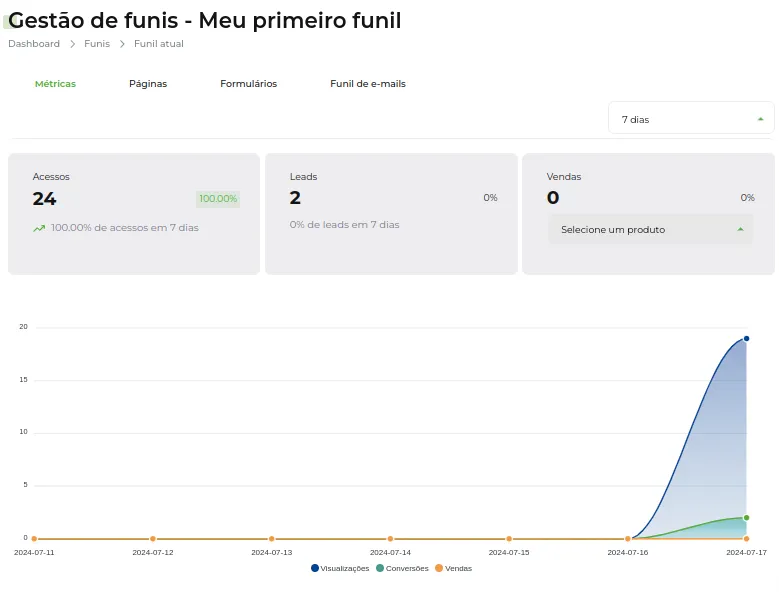The image size is (779, 597).
Task: Open the Selecione um produto dropdown
Action: pyautogui.click(x=650, y=229)
